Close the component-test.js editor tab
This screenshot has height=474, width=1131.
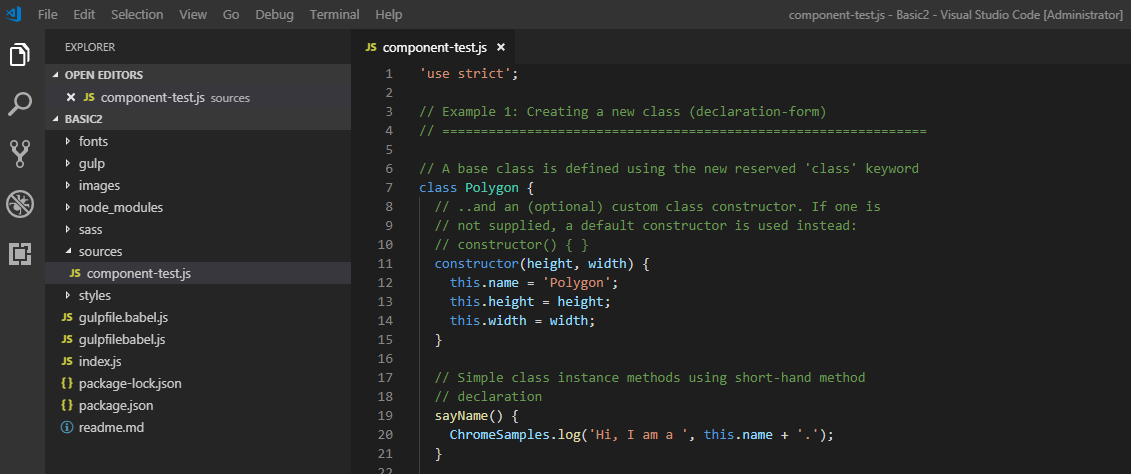[501, 48]
